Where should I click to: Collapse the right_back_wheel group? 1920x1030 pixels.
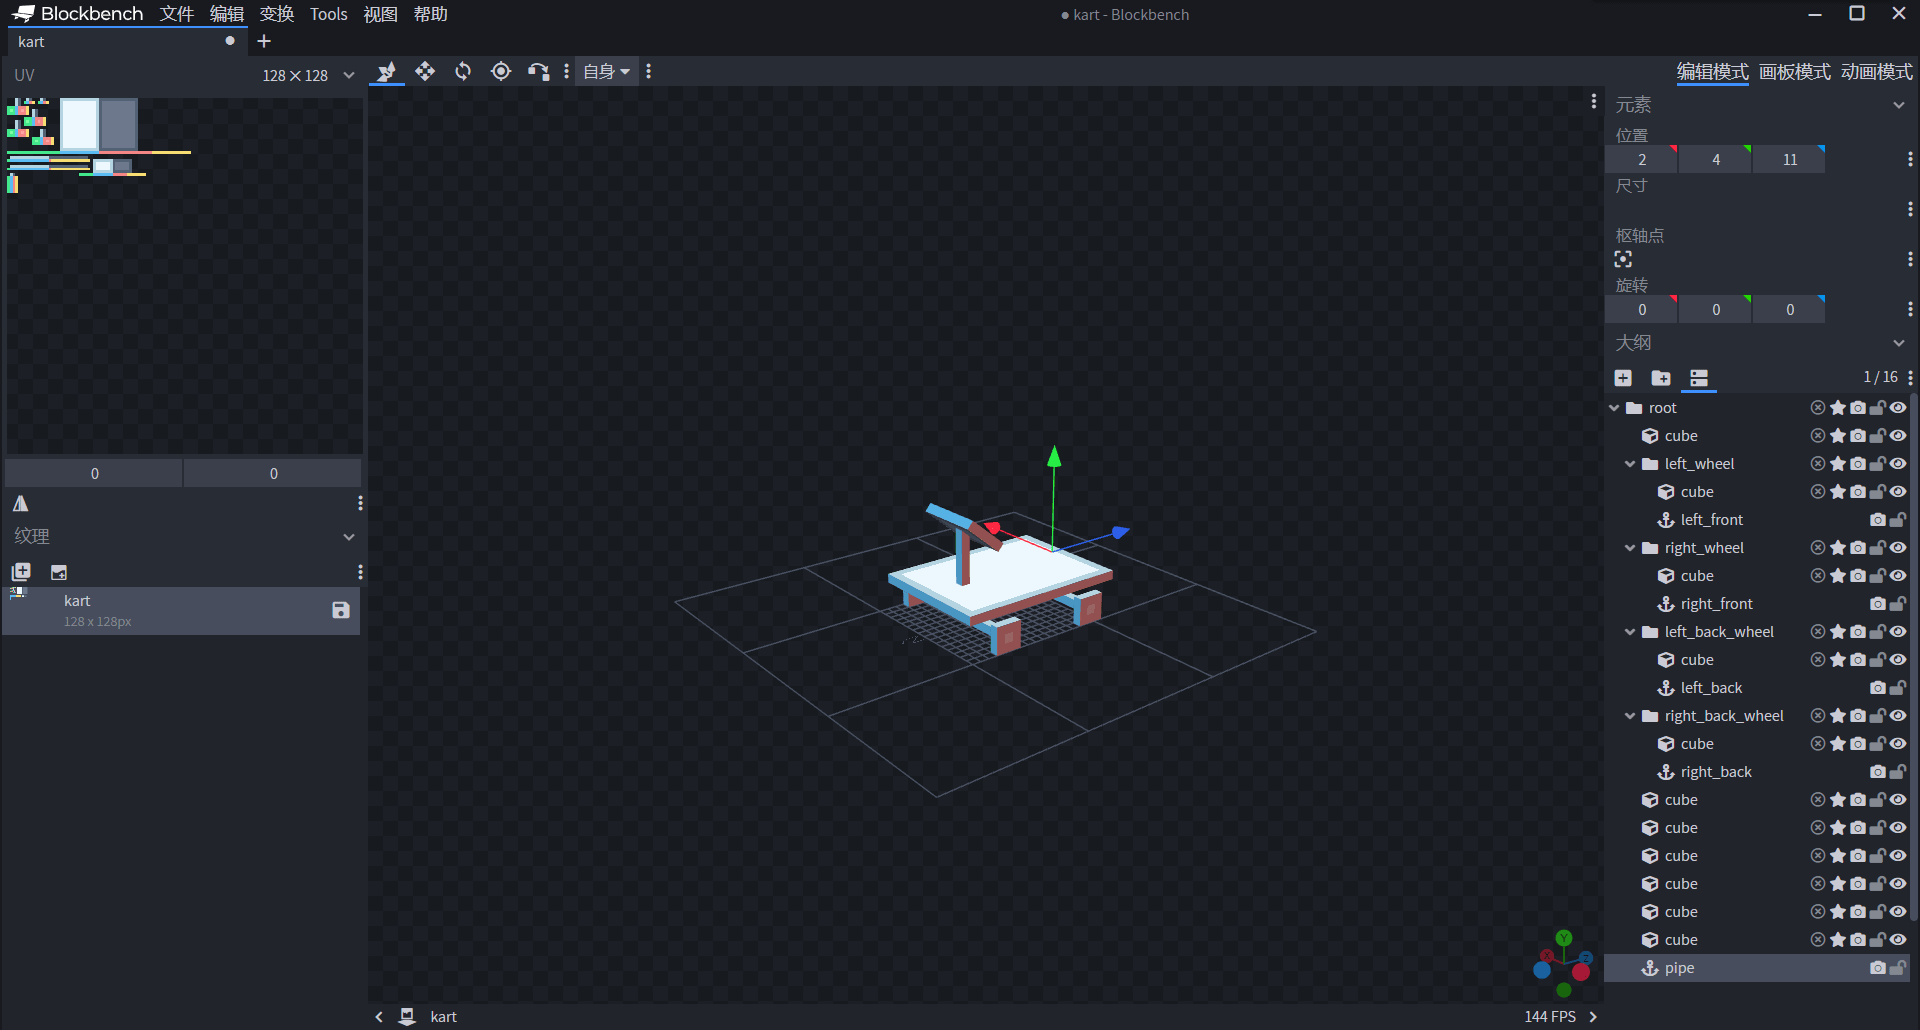coord(1630,716)
